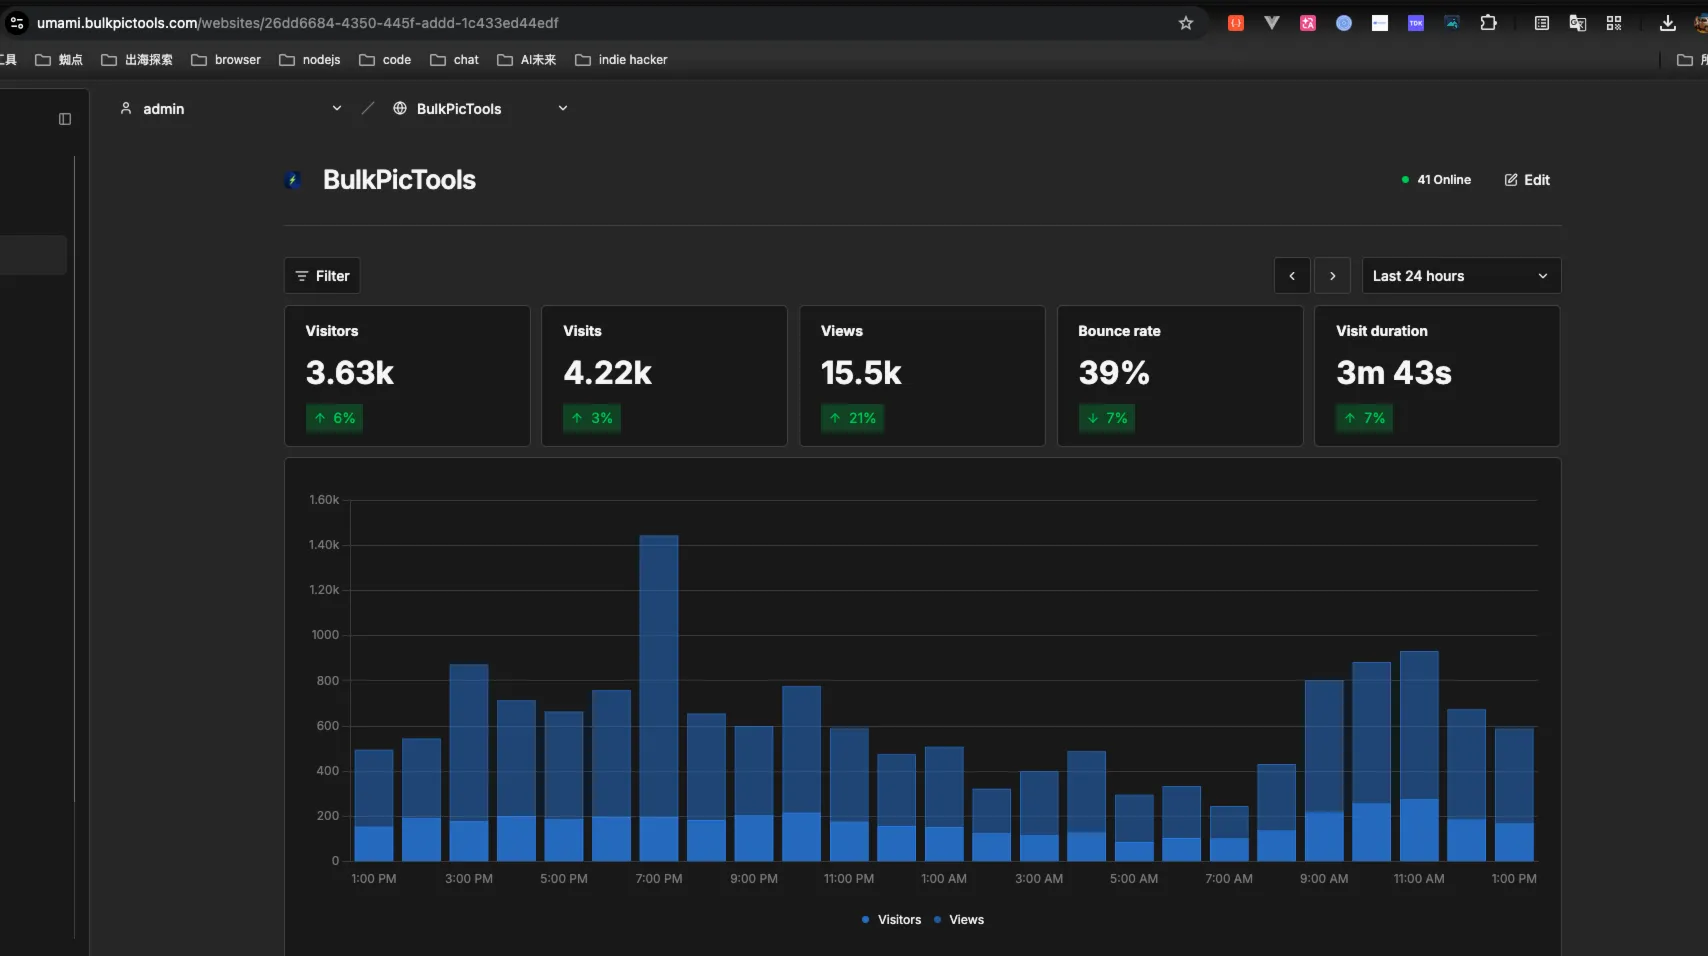
Task: Open the nodejs bookmarks folder
Action: [x=310, y=60]
